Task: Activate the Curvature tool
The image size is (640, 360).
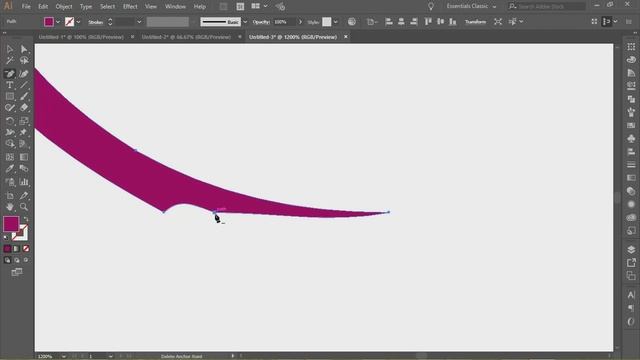Action: 24,74
